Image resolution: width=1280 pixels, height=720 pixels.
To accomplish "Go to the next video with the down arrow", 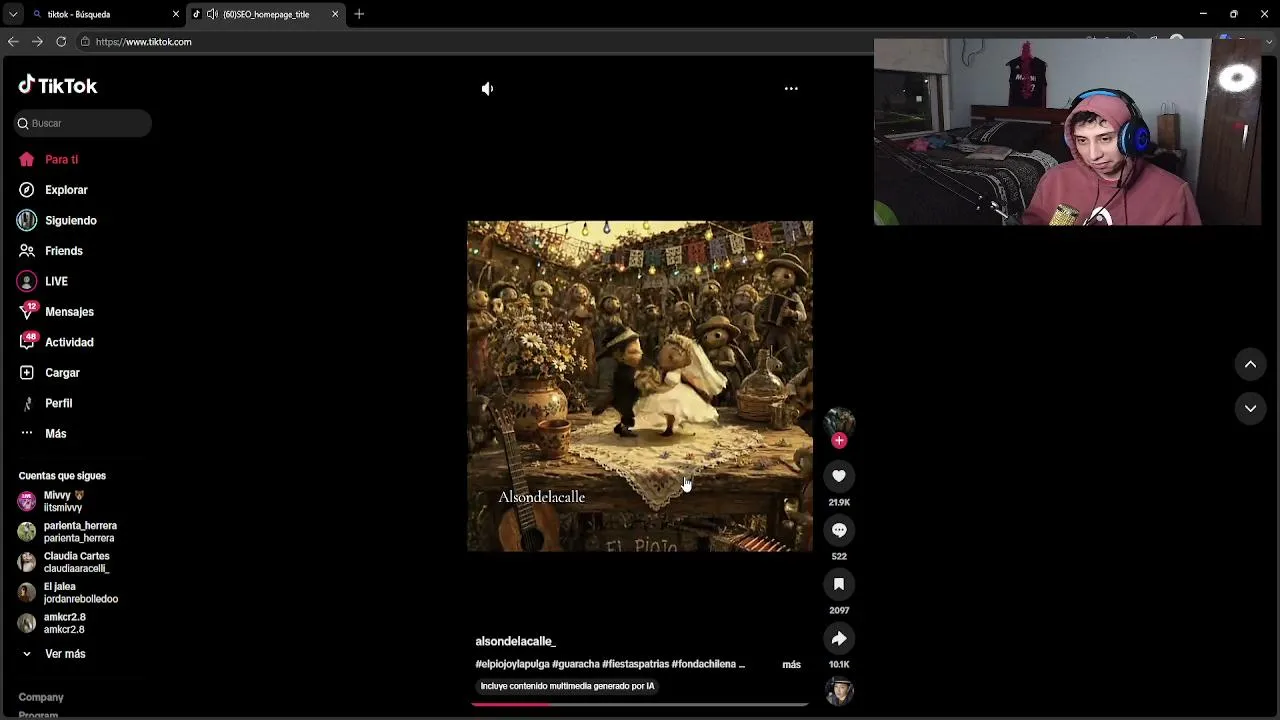I will [x=1250, y=408].
